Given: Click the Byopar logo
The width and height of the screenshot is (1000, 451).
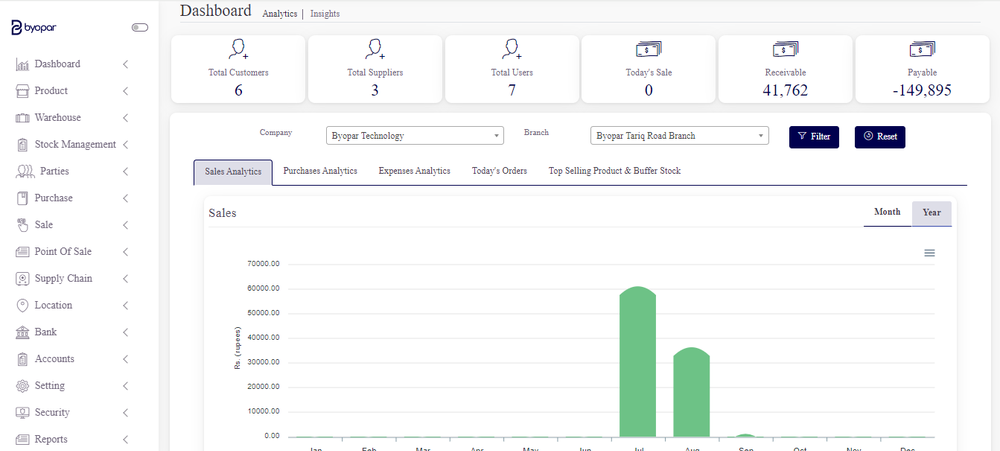Looking at the screenshot, I should [x=35, y=27].
